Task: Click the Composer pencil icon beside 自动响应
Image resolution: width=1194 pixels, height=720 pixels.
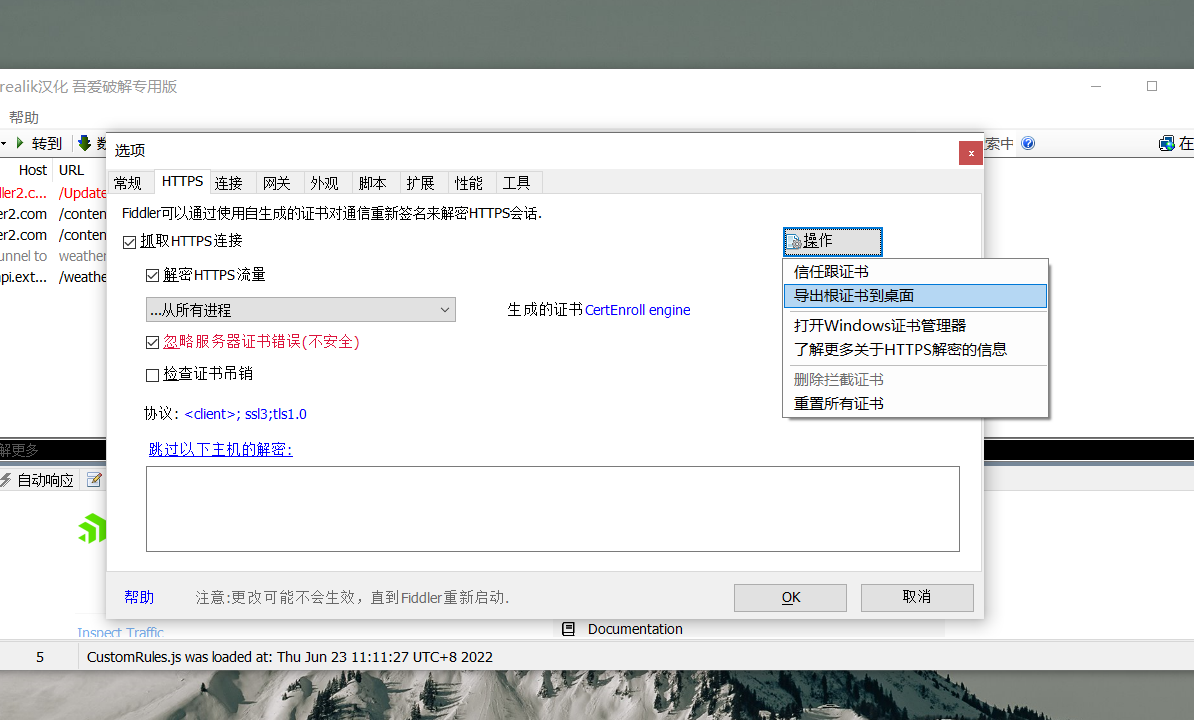Action: [94, 480]
